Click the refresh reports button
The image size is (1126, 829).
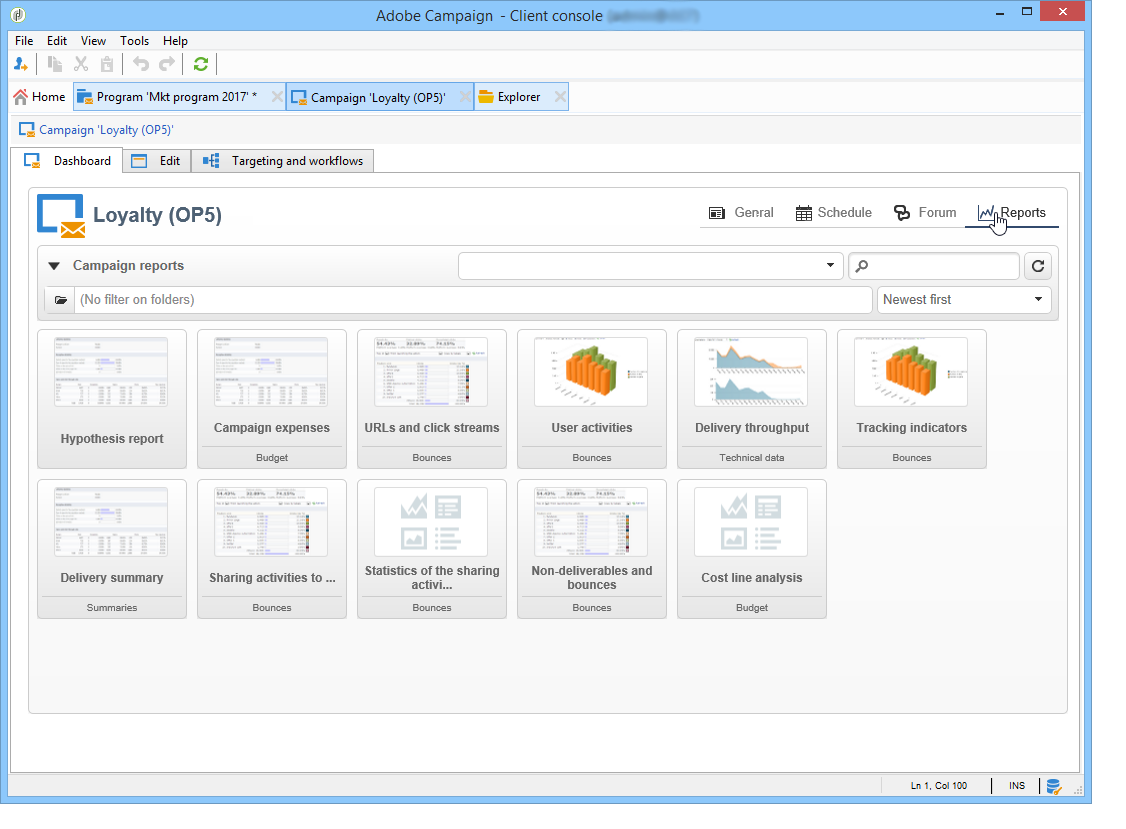[1038, 266]
